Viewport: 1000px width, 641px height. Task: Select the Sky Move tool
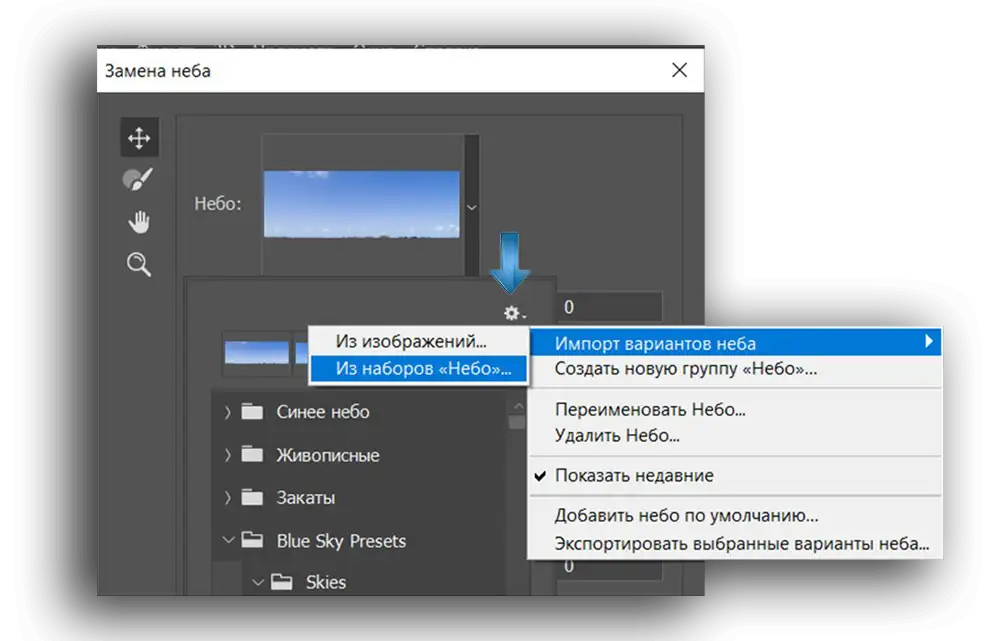tap(139, 137)
